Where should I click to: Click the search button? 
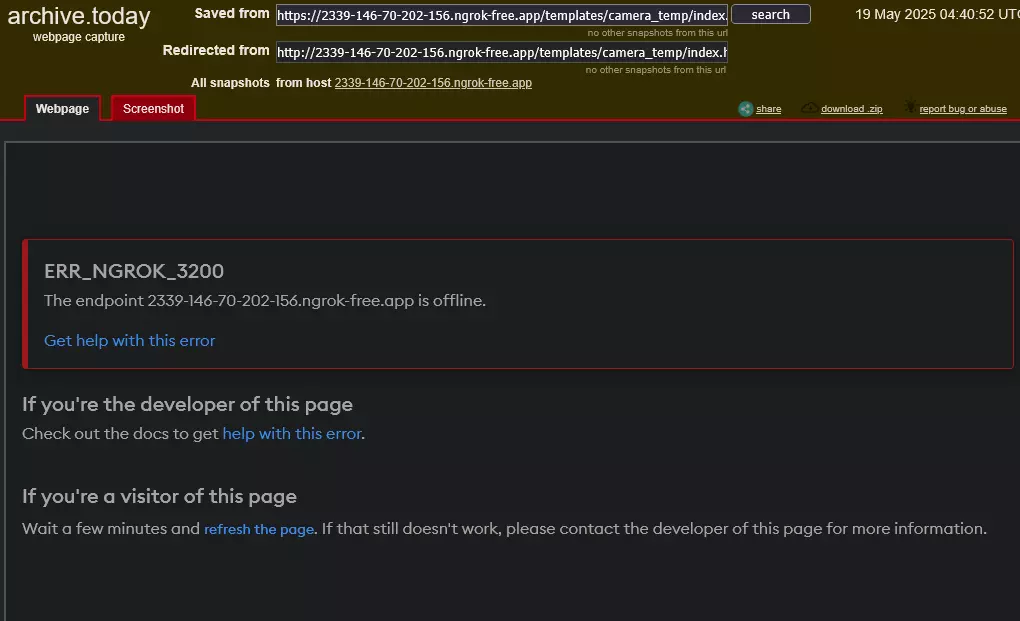771,14
